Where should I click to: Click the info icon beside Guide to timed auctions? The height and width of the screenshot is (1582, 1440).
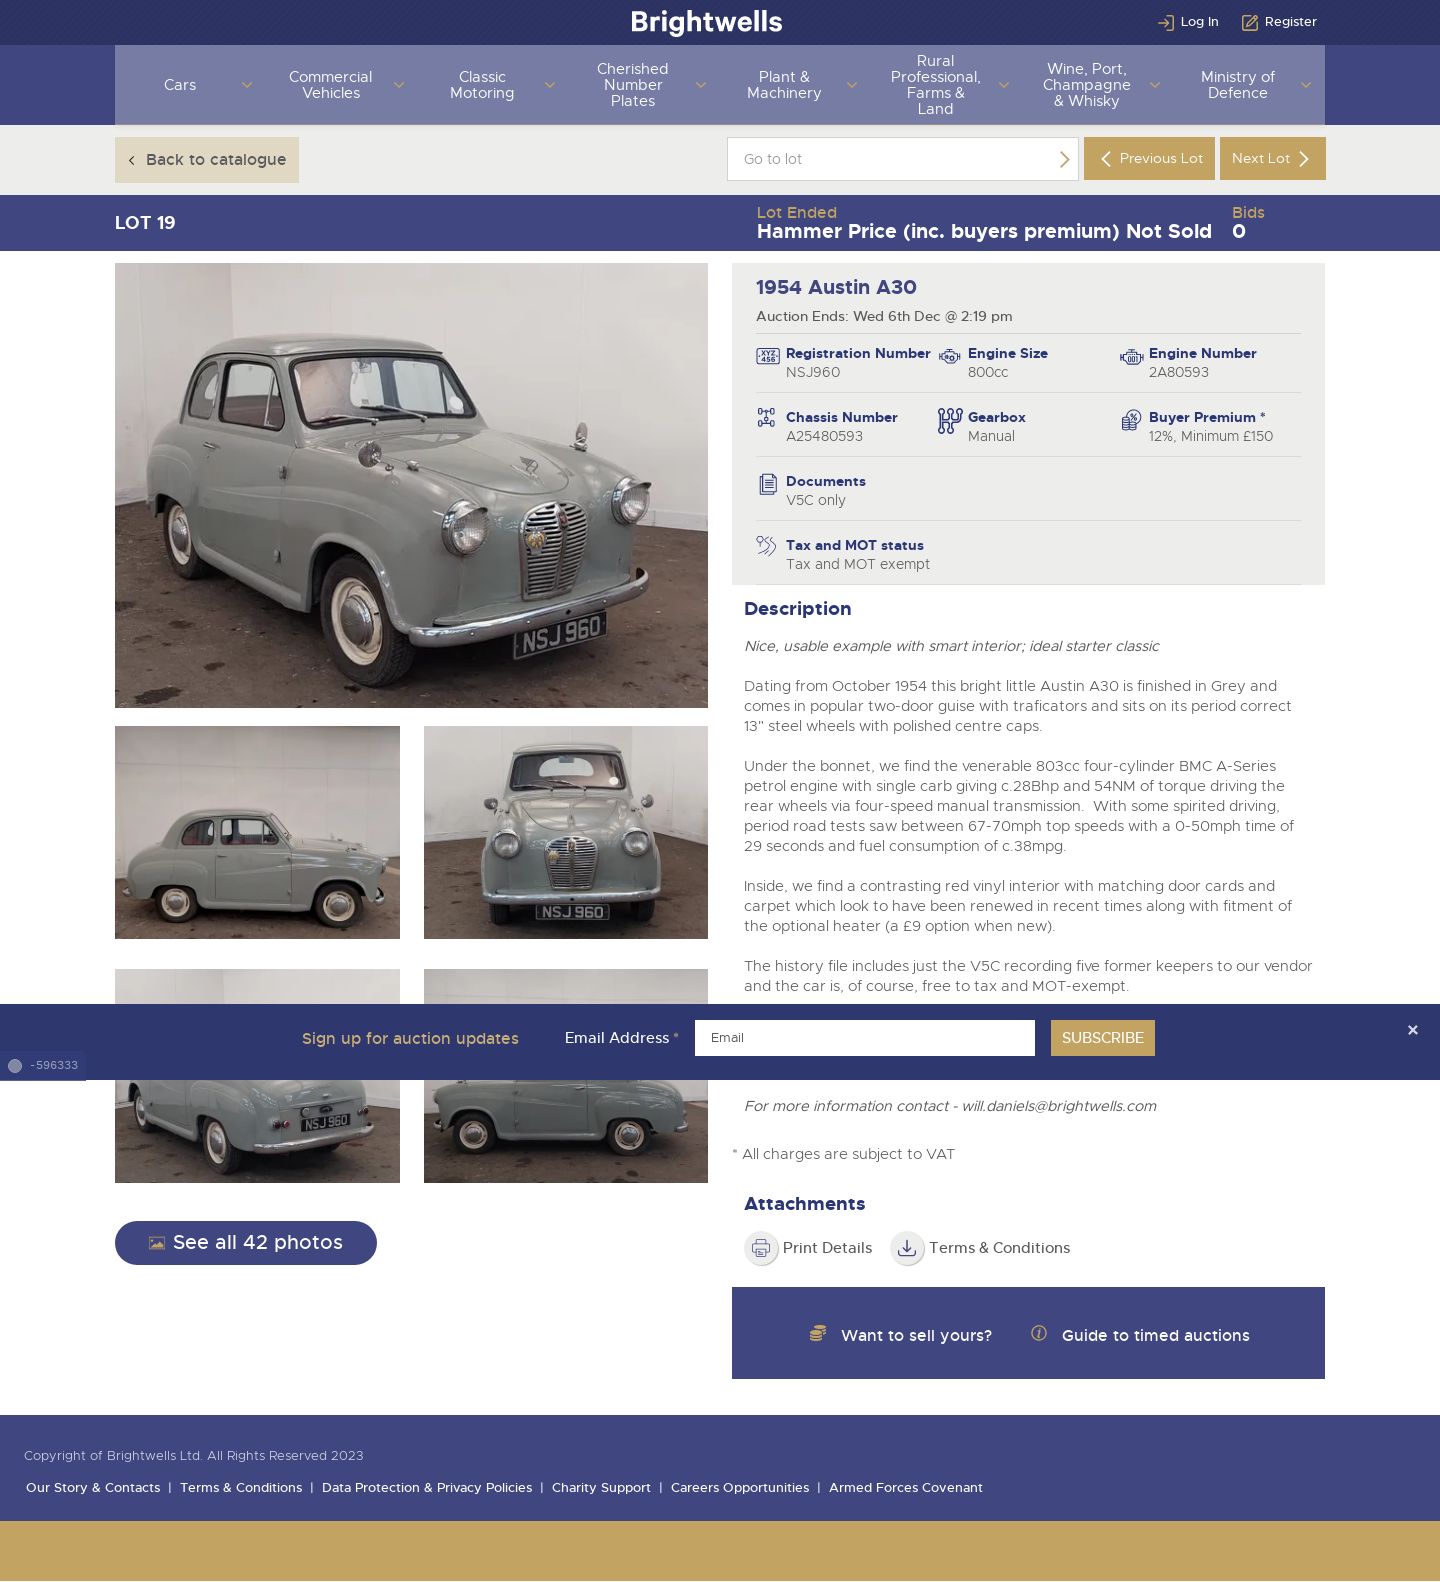pyautogui.click(x=1039, y=1333)
